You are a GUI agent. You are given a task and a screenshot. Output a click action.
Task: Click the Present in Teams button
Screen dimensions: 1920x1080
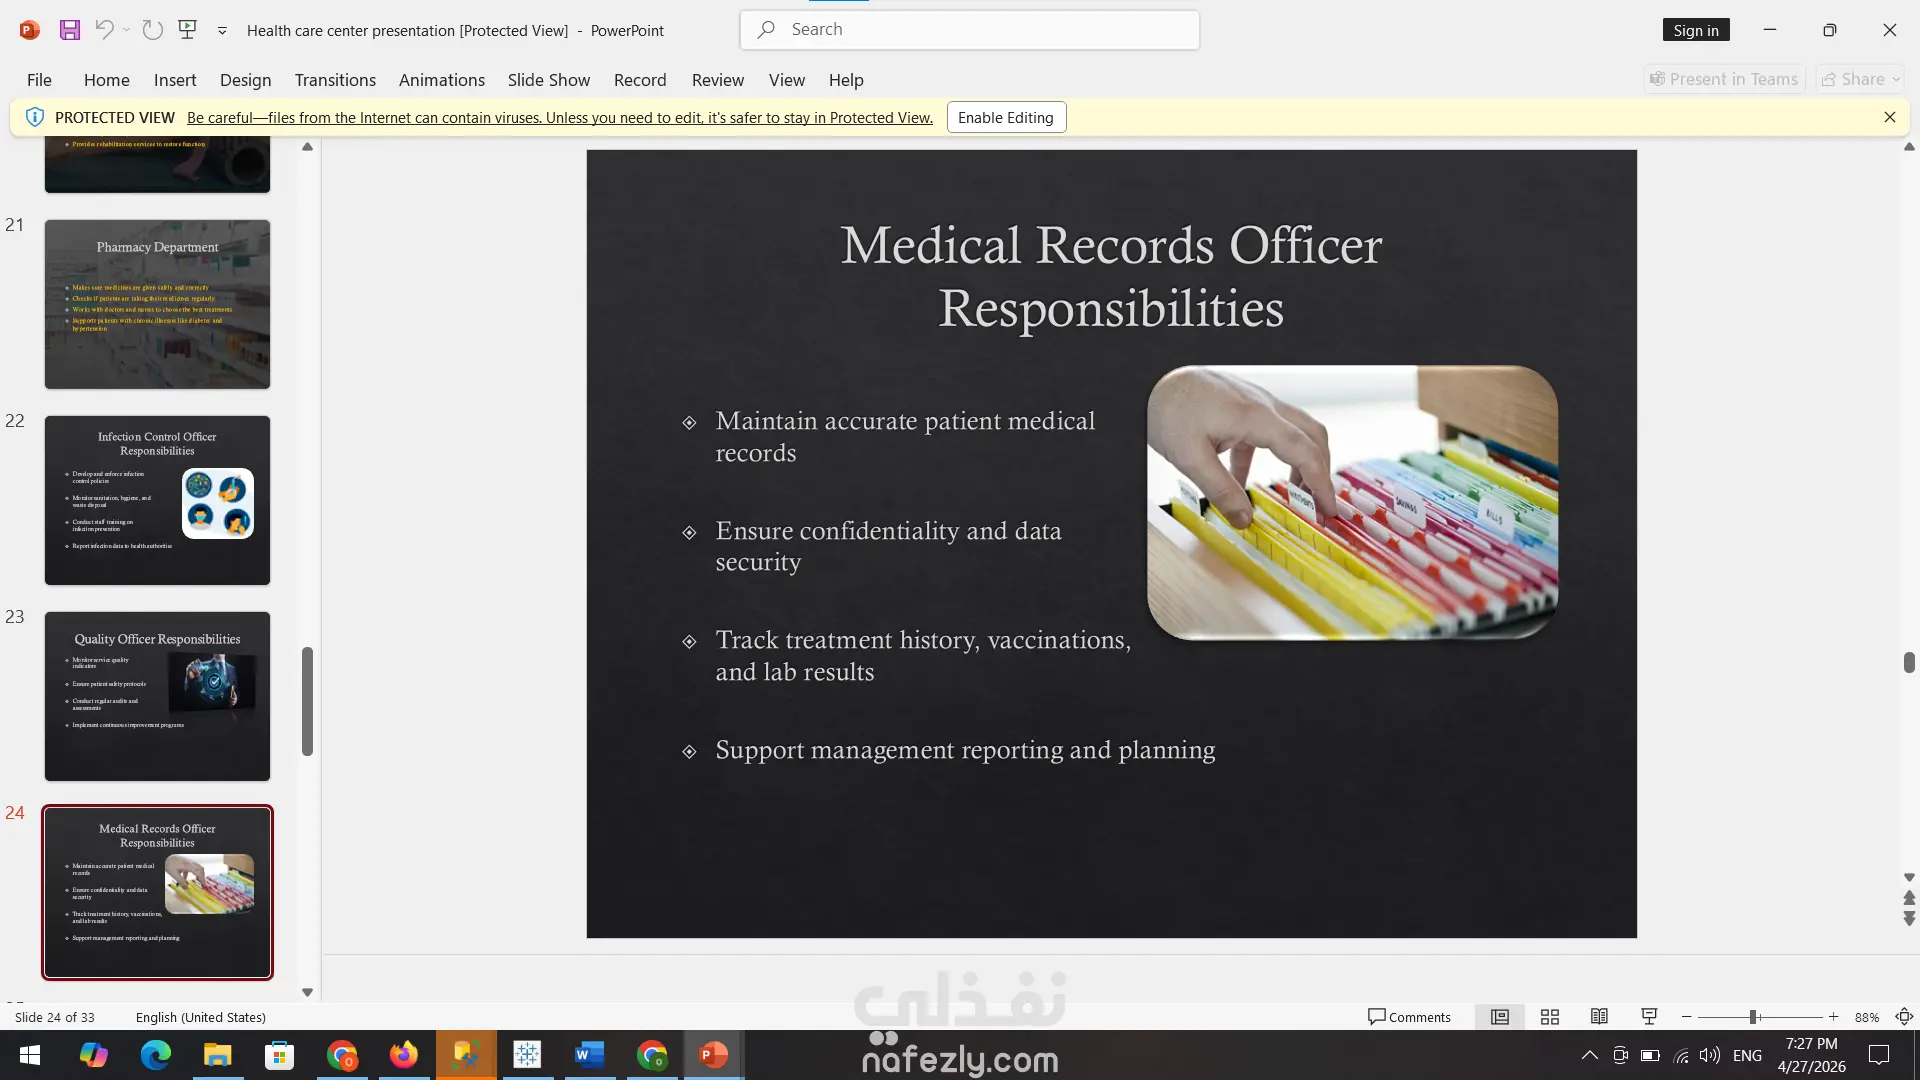click(1724, 79)
